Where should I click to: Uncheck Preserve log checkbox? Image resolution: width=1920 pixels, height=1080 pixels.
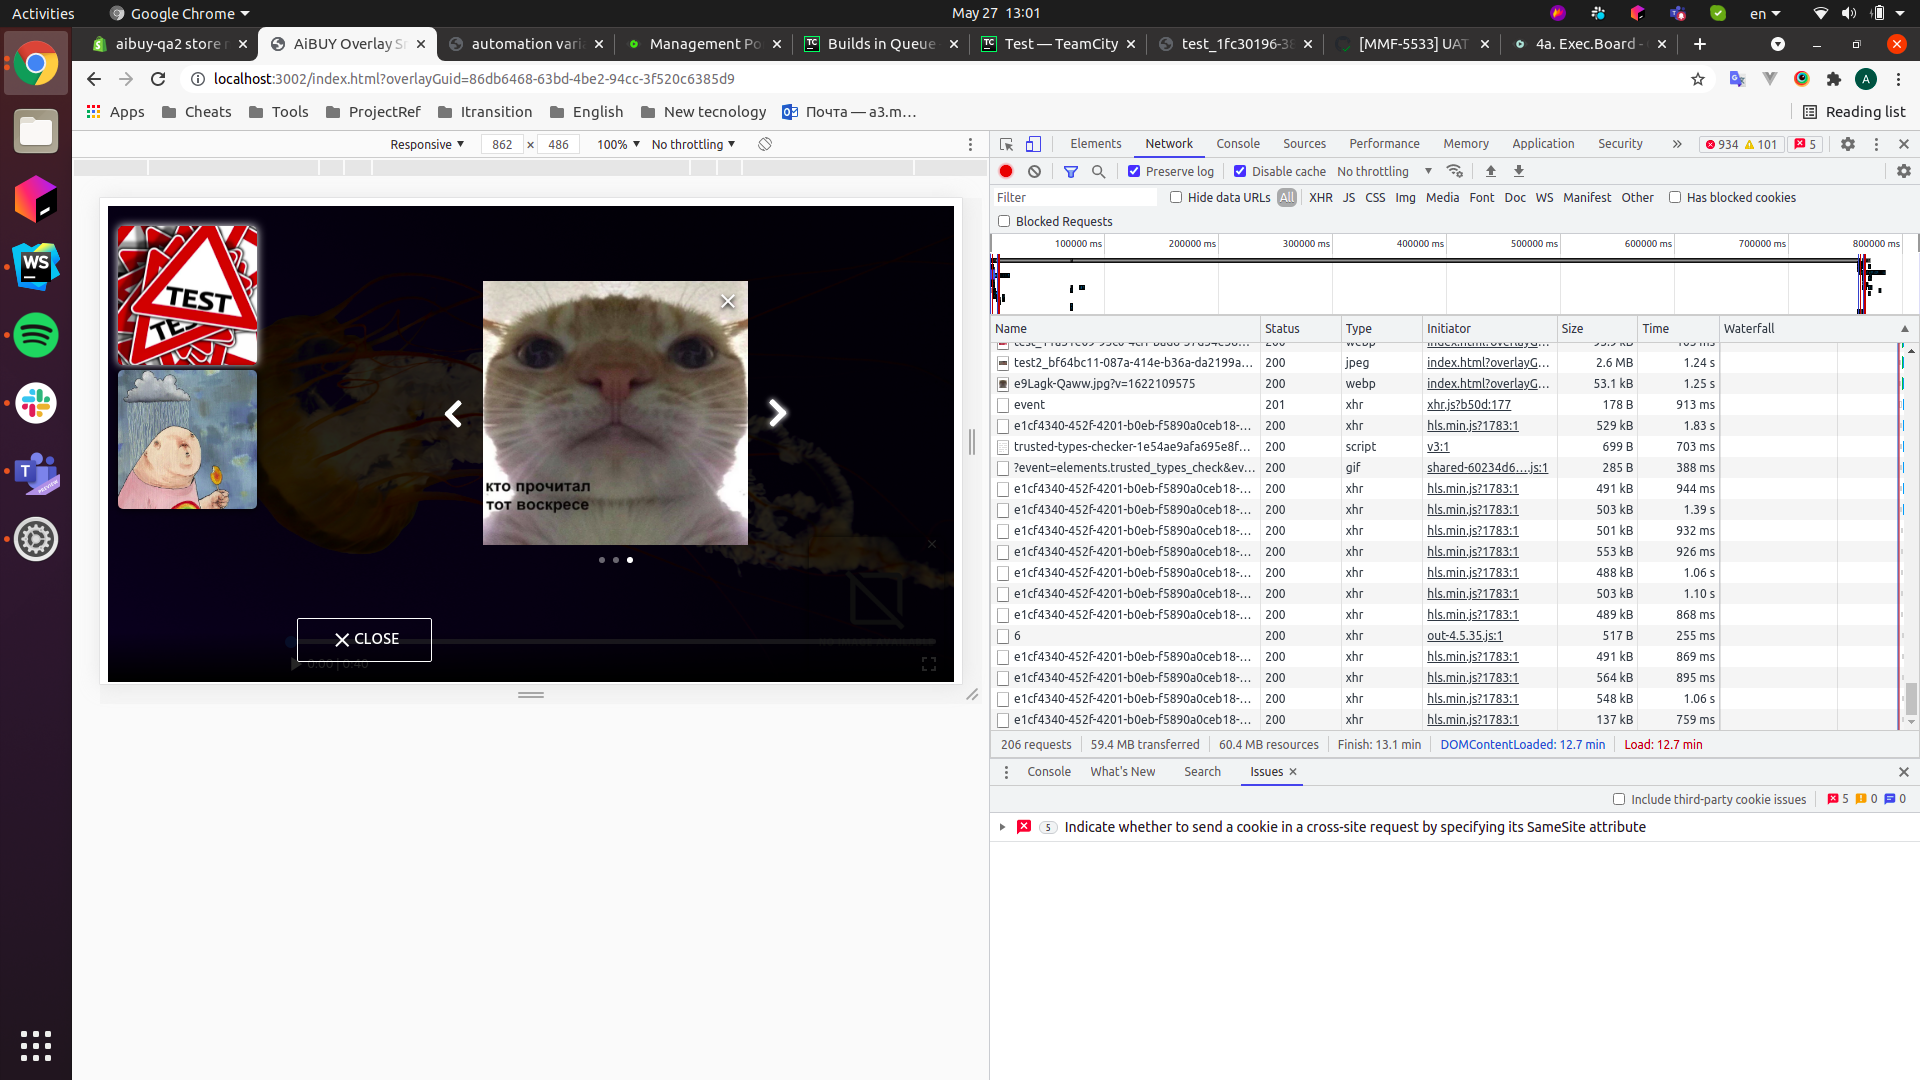coord(1134,171)
